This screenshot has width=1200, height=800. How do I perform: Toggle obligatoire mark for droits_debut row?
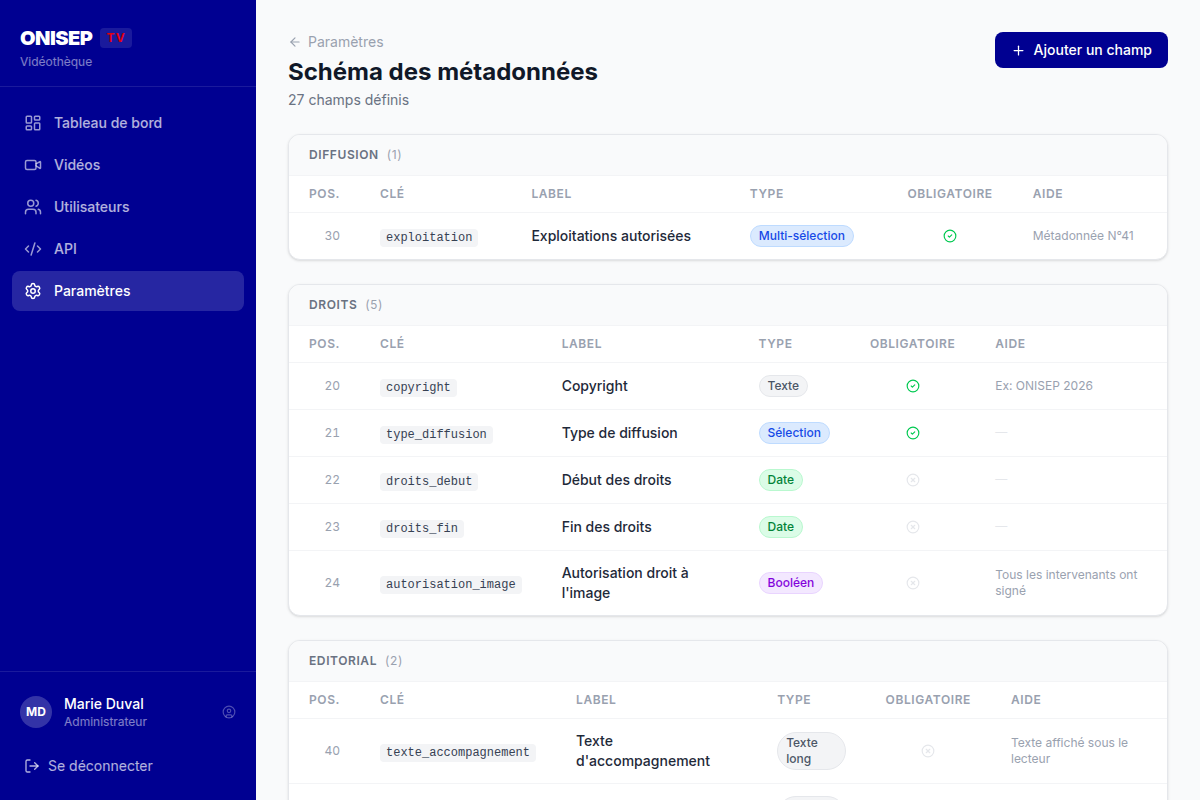point(912,480)
